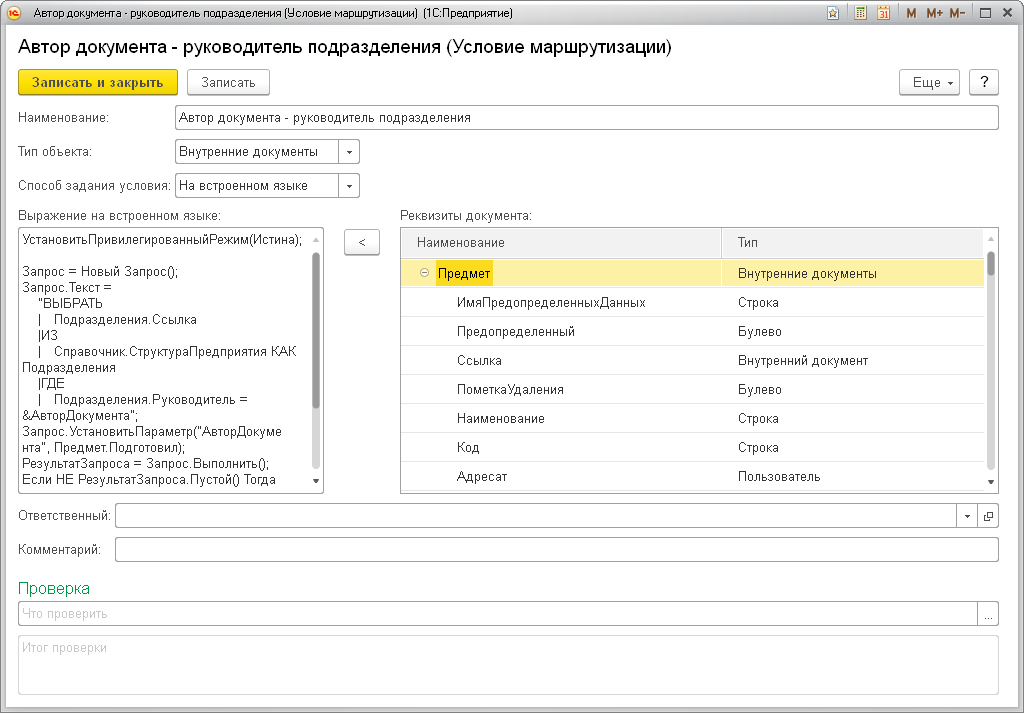Click the M- memory subtract button
The image size is (1024, 713).
point(957,13)
